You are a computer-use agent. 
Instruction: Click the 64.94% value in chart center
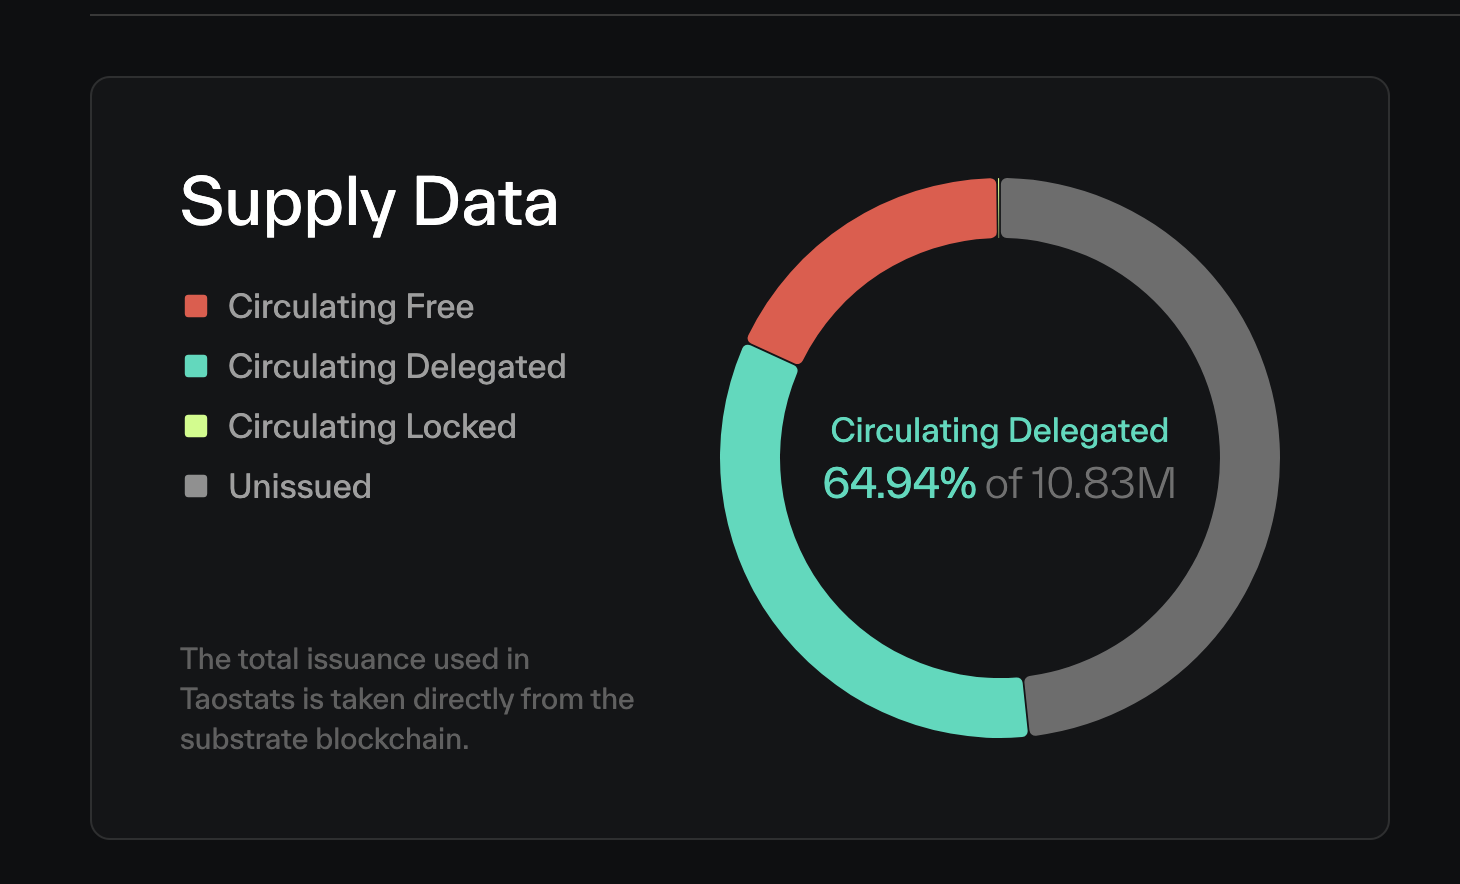coord(899,483)
